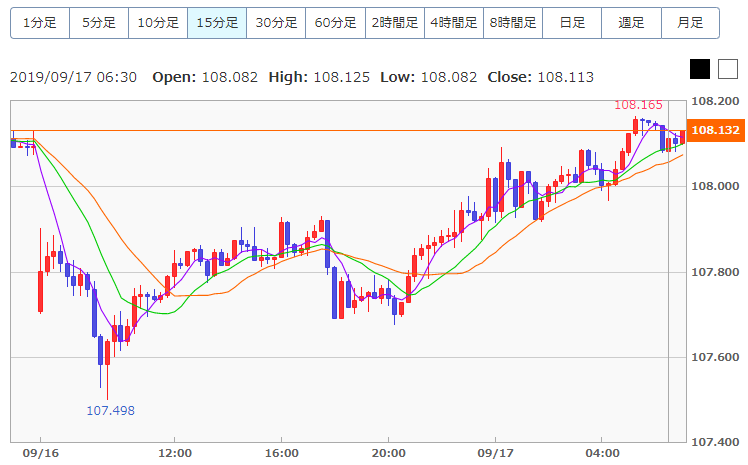This screenshot has height=465, width=748.
Task: Switch to the 60分足 chart
Action: tap(335, 23)
